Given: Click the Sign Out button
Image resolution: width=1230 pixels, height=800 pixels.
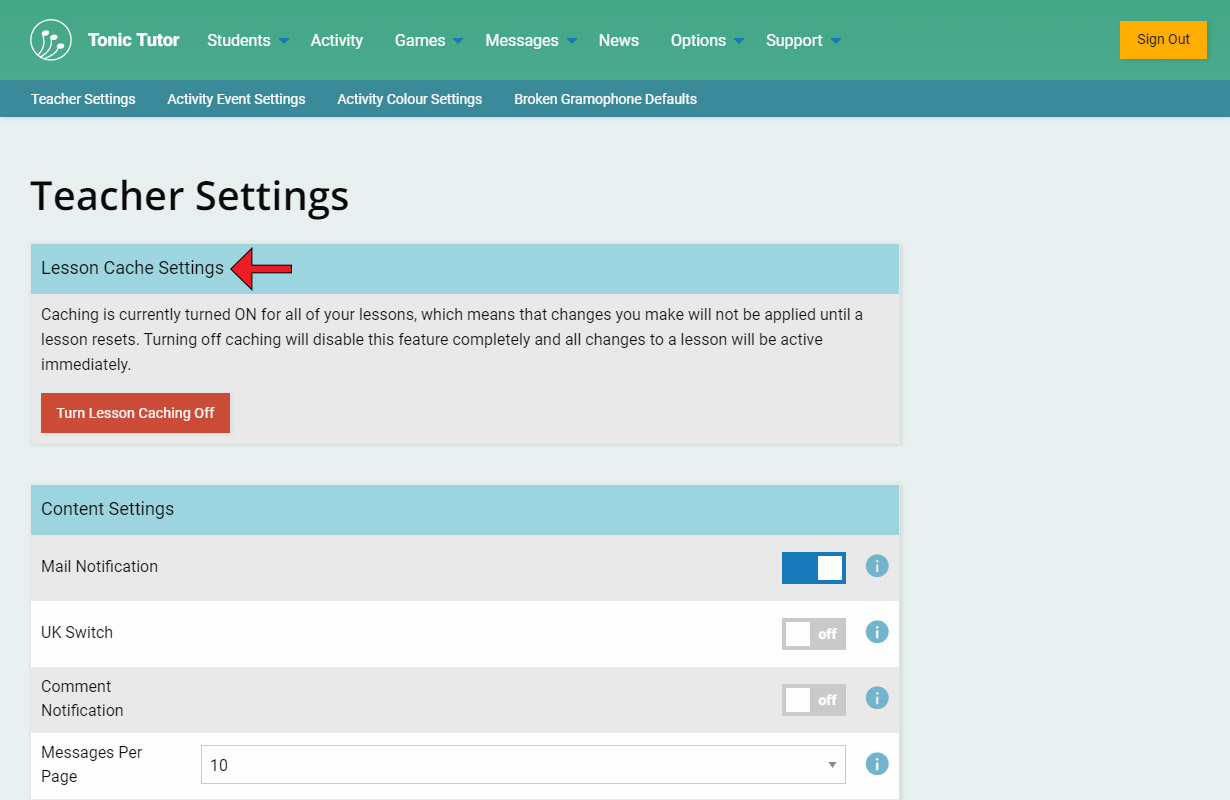Looking at the screenshot, I should click(x=1163, y=40).
